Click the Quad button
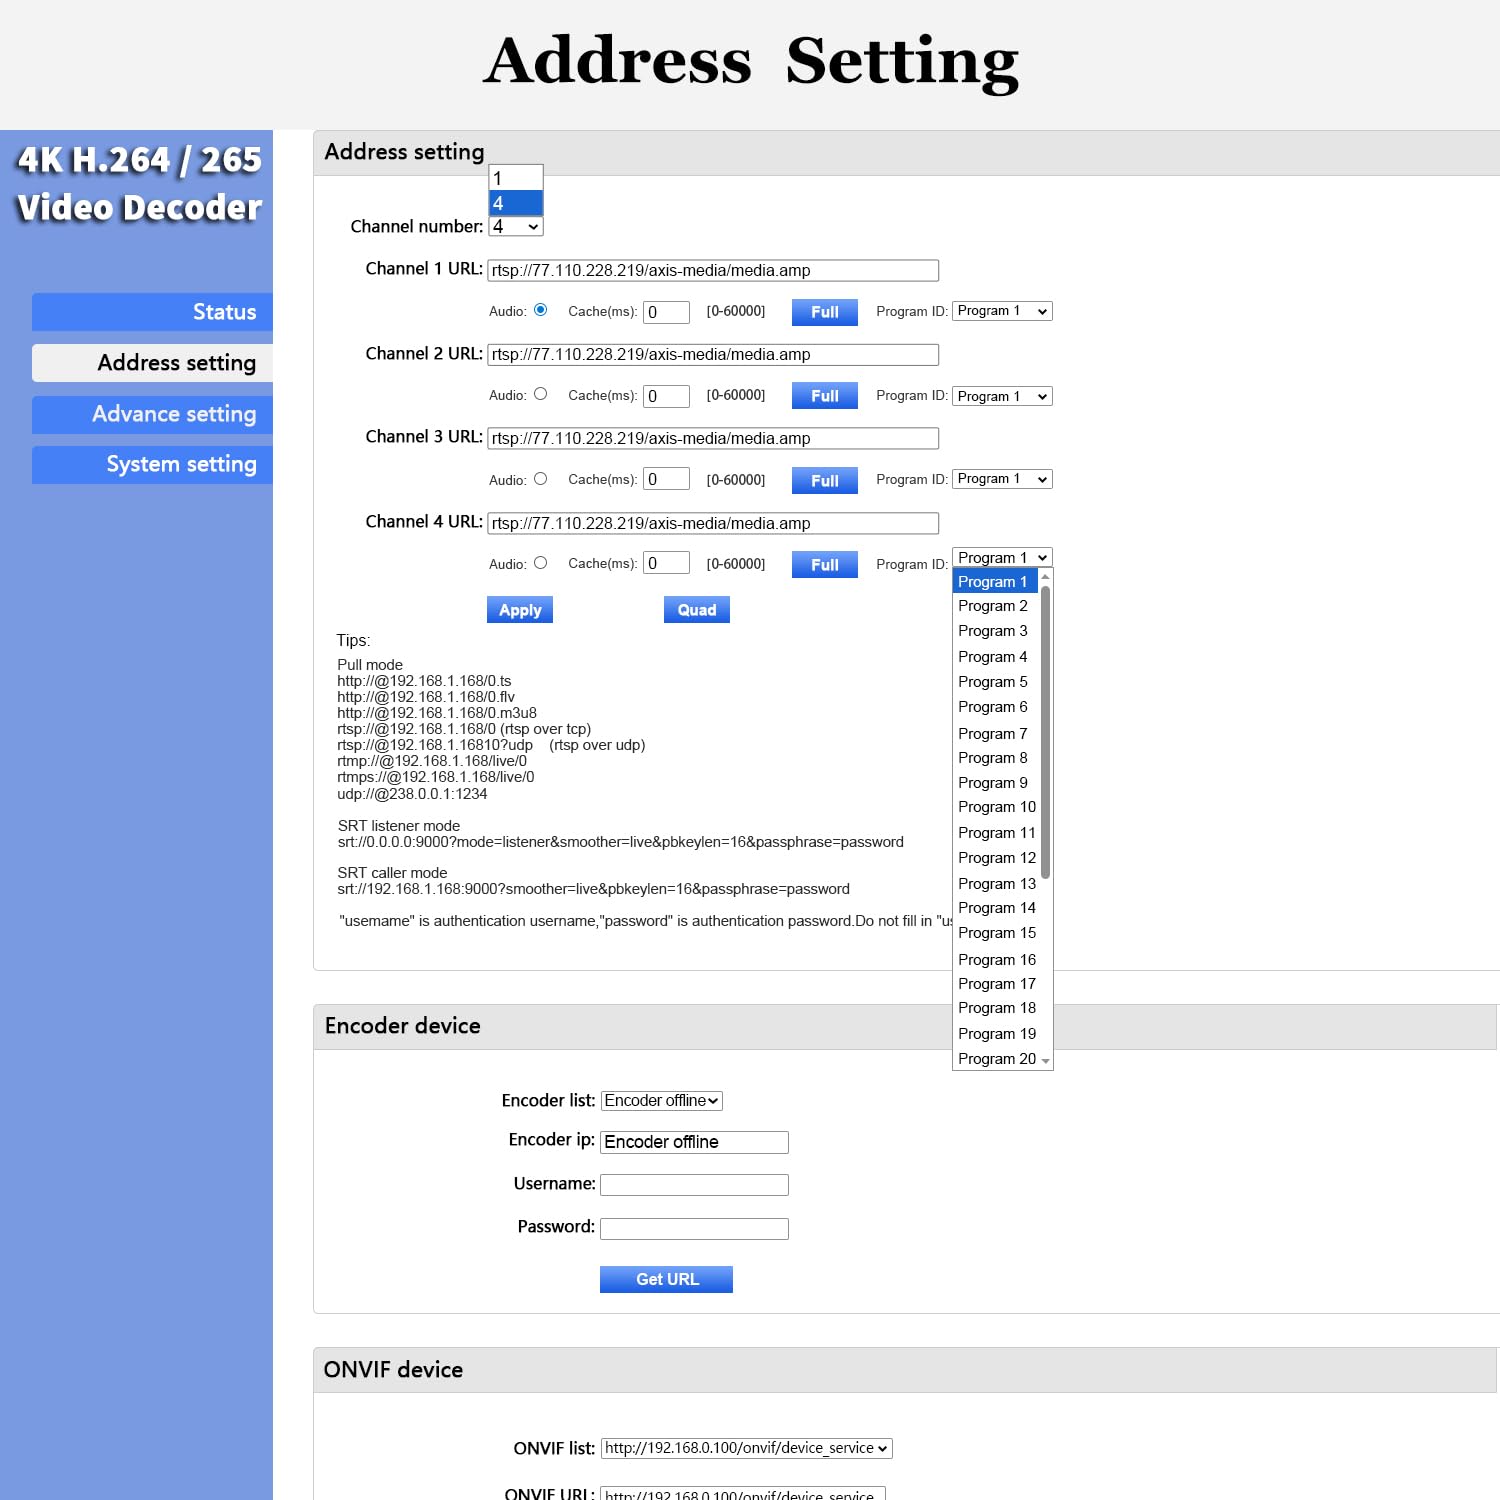1500x1500 pixels. pos(696,609)
